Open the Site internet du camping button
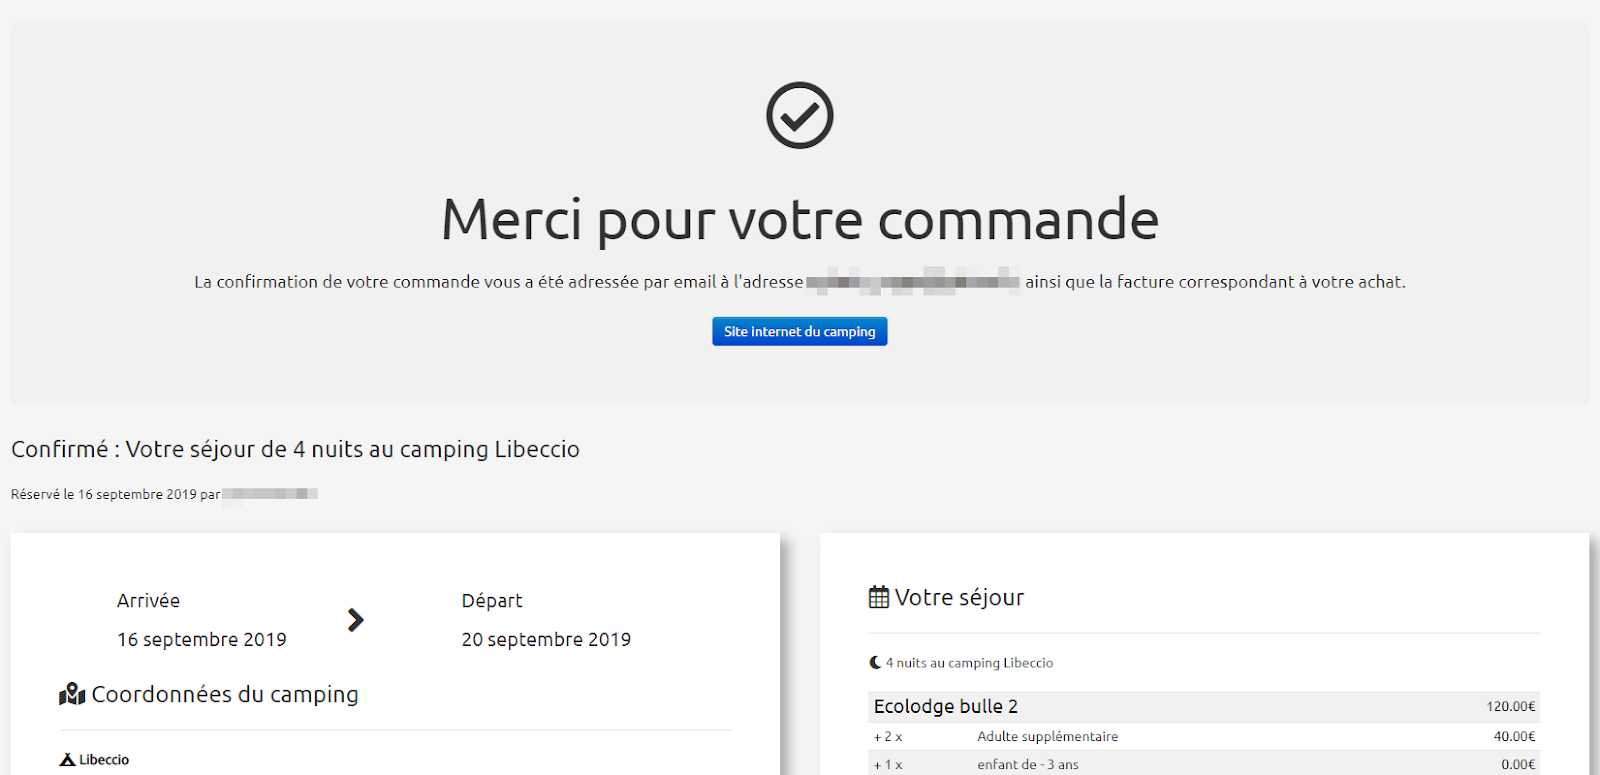Screen dimensions: 1600x775 tap(799, 331)
